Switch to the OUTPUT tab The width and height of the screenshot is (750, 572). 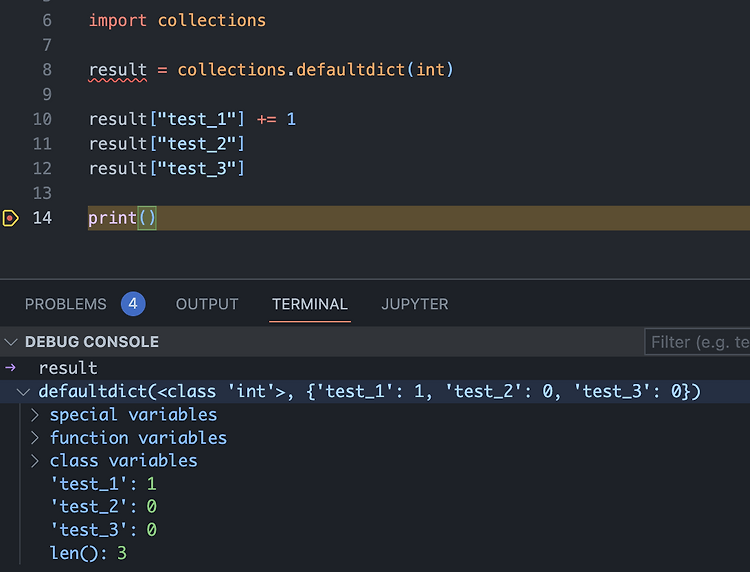point(207,304)
